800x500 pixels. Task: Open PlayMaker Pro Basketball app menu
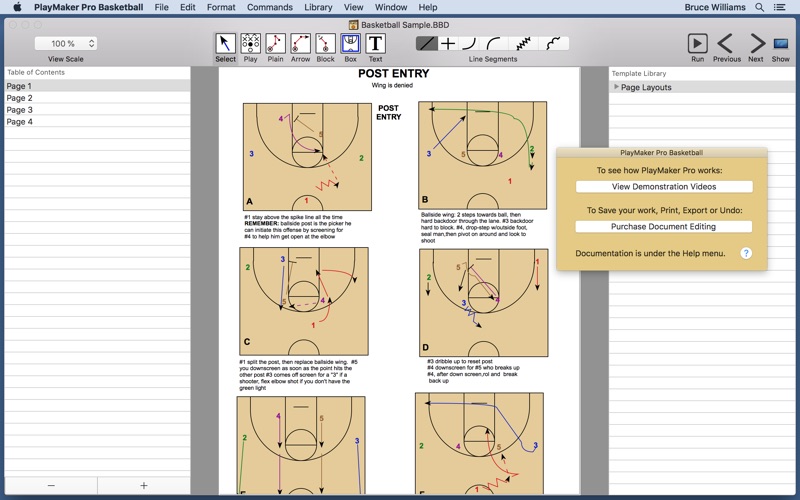(x=88, y=7)
